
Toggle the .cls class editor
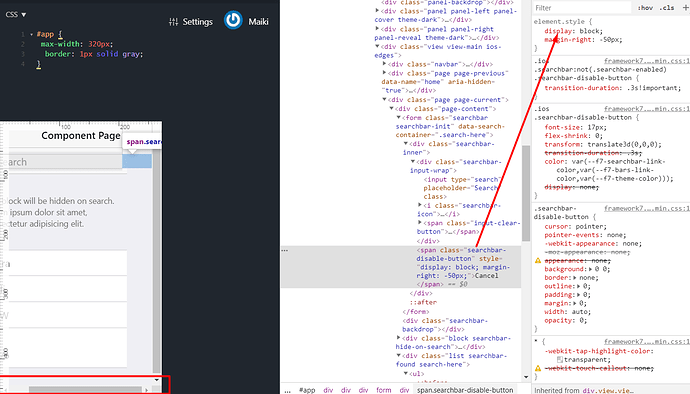(667, 8)
